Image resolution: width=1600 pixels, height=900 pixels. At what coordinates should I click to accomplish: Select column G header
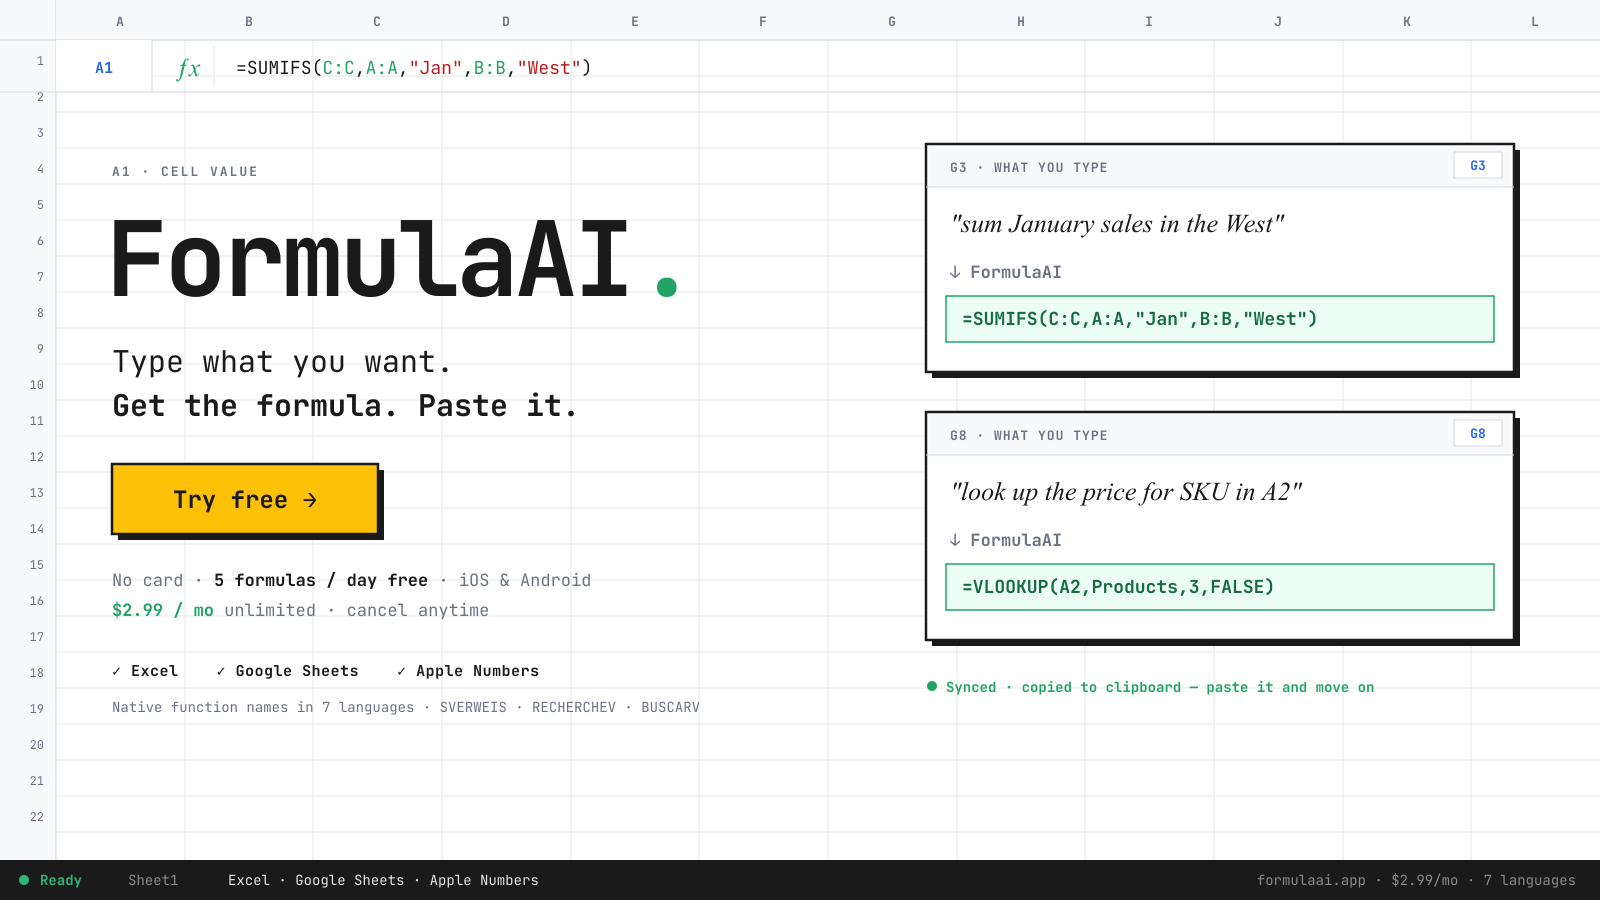click(x=892, y=21)
